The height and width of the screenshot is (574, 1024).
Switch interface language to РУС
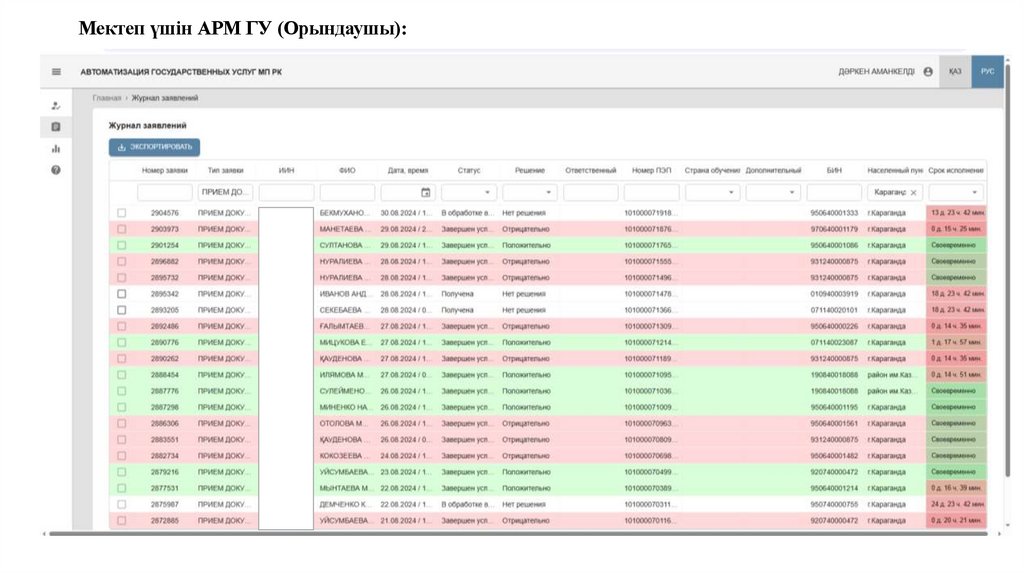point(987,72)
